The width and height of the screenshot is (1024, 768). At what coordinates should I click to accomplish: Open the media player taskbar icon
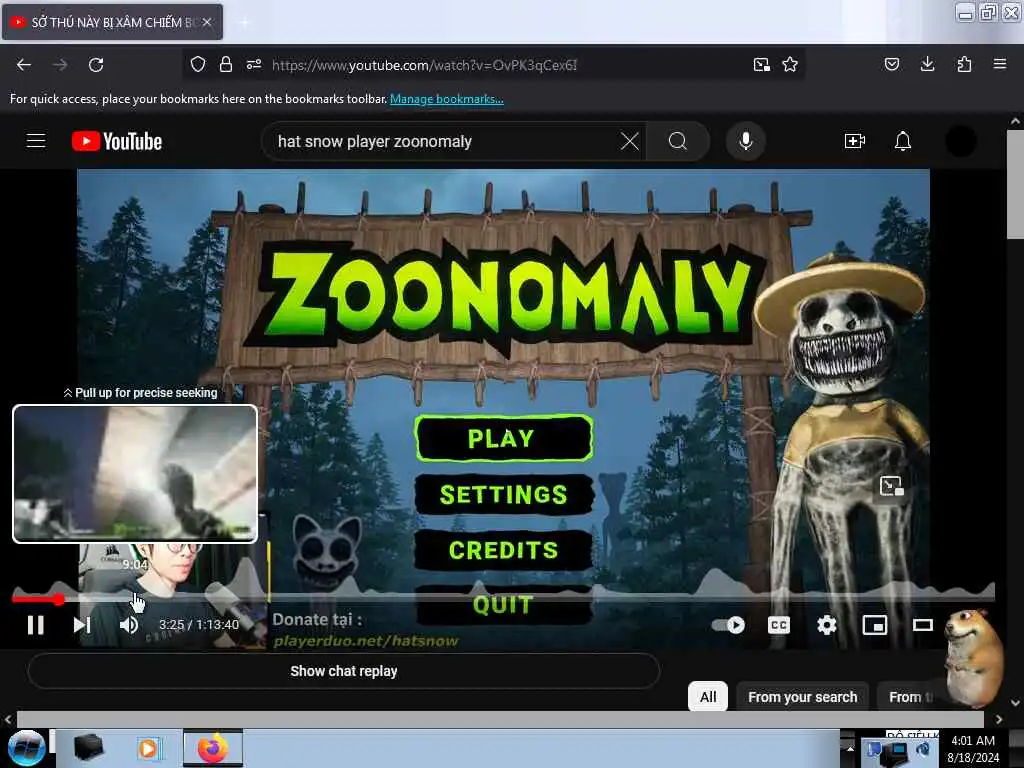tap(150, 748)
